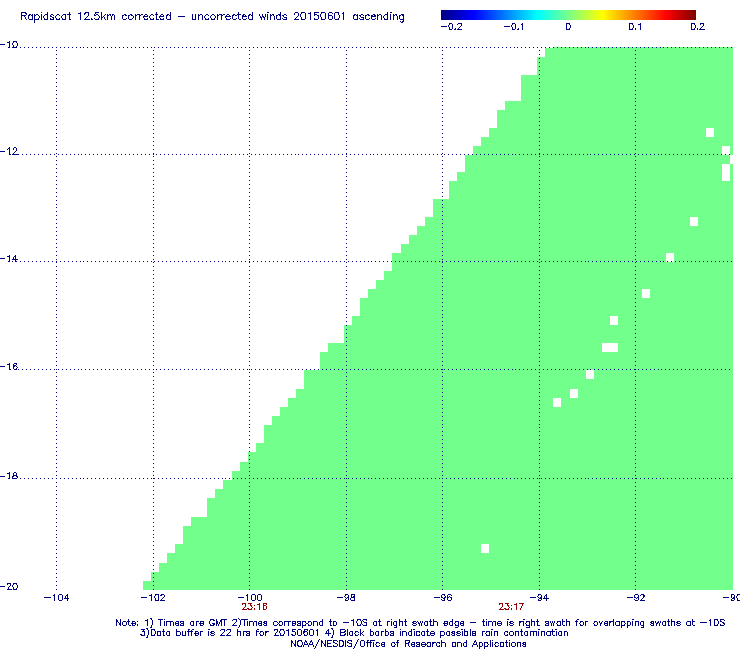Viewport: 740px width, 650px height.
Task: Click the color scale bar legend
Action: [x=568, y=15]
